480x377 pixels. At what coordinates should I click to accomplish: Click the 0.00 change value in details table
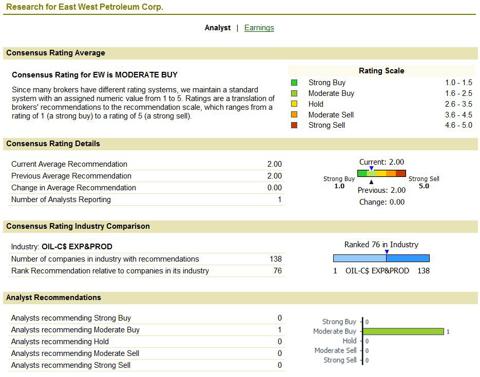coord(274,188)
